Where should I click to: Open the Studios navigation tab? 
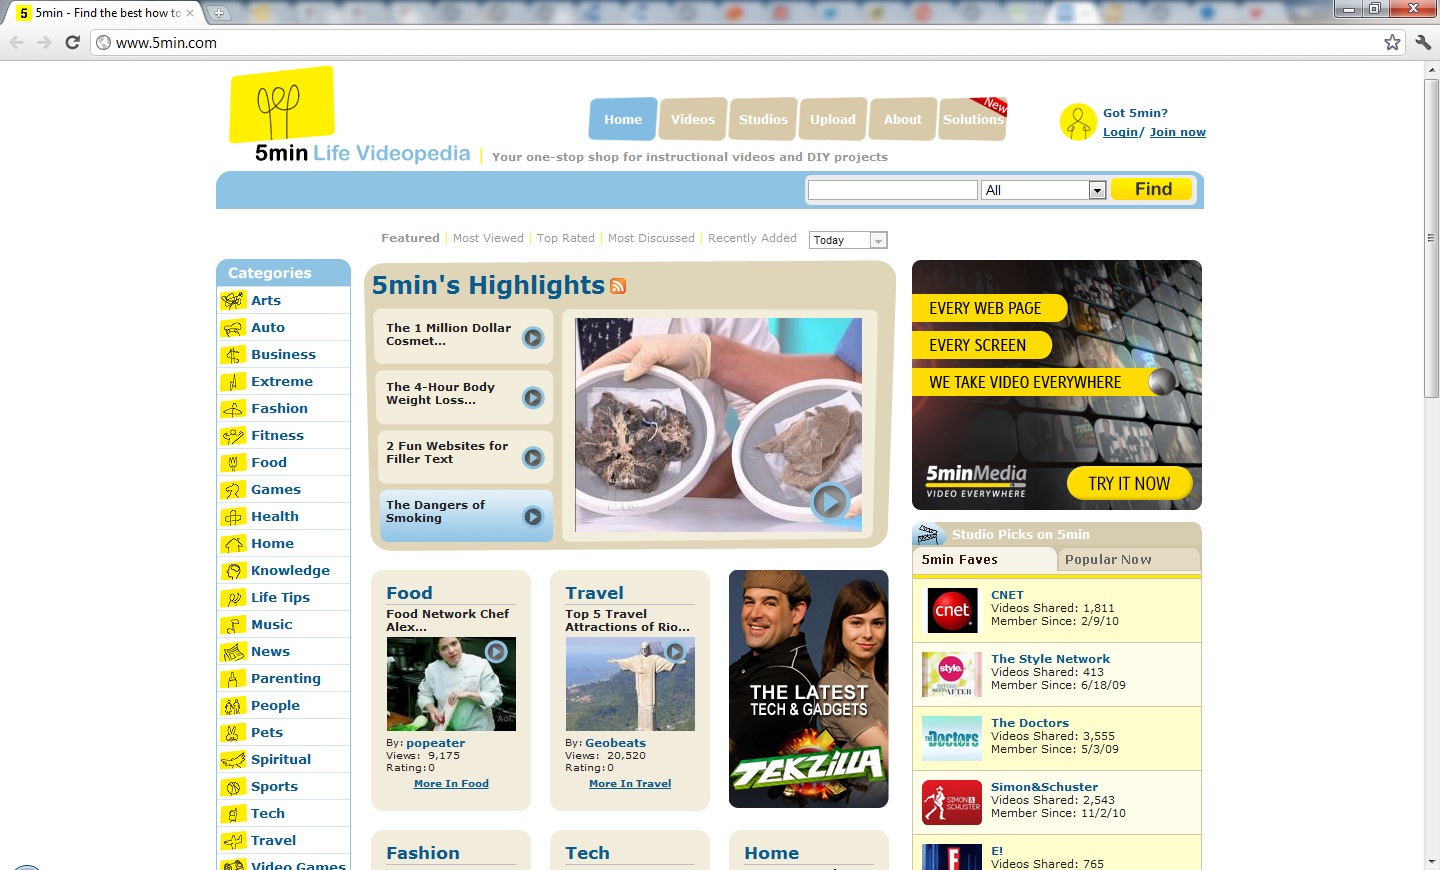(x=763, y=119)
